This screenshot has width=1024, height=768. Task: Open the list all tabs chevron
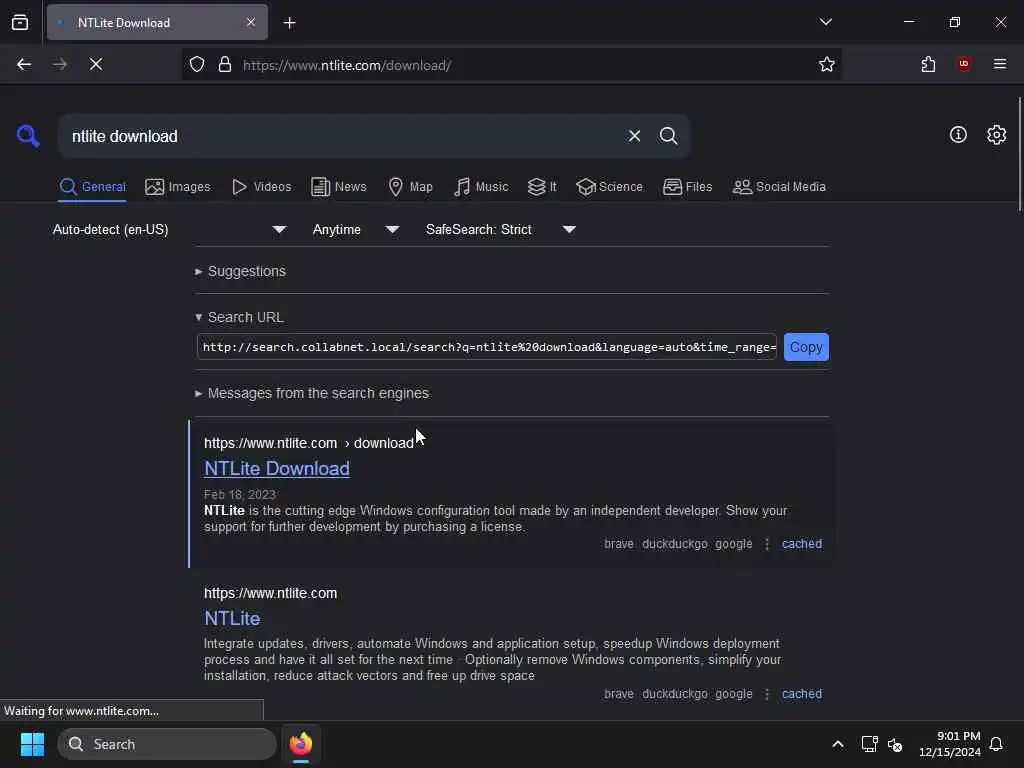[825, 22]
